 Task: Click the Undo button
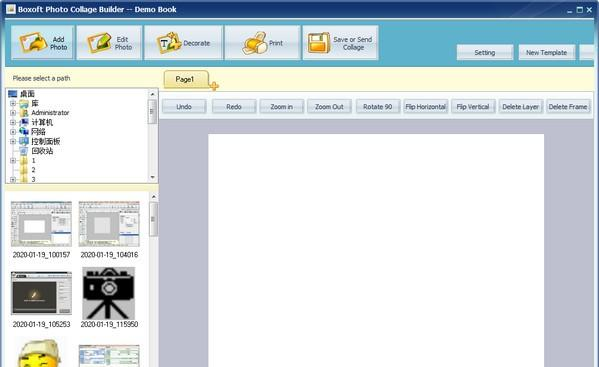184,107
